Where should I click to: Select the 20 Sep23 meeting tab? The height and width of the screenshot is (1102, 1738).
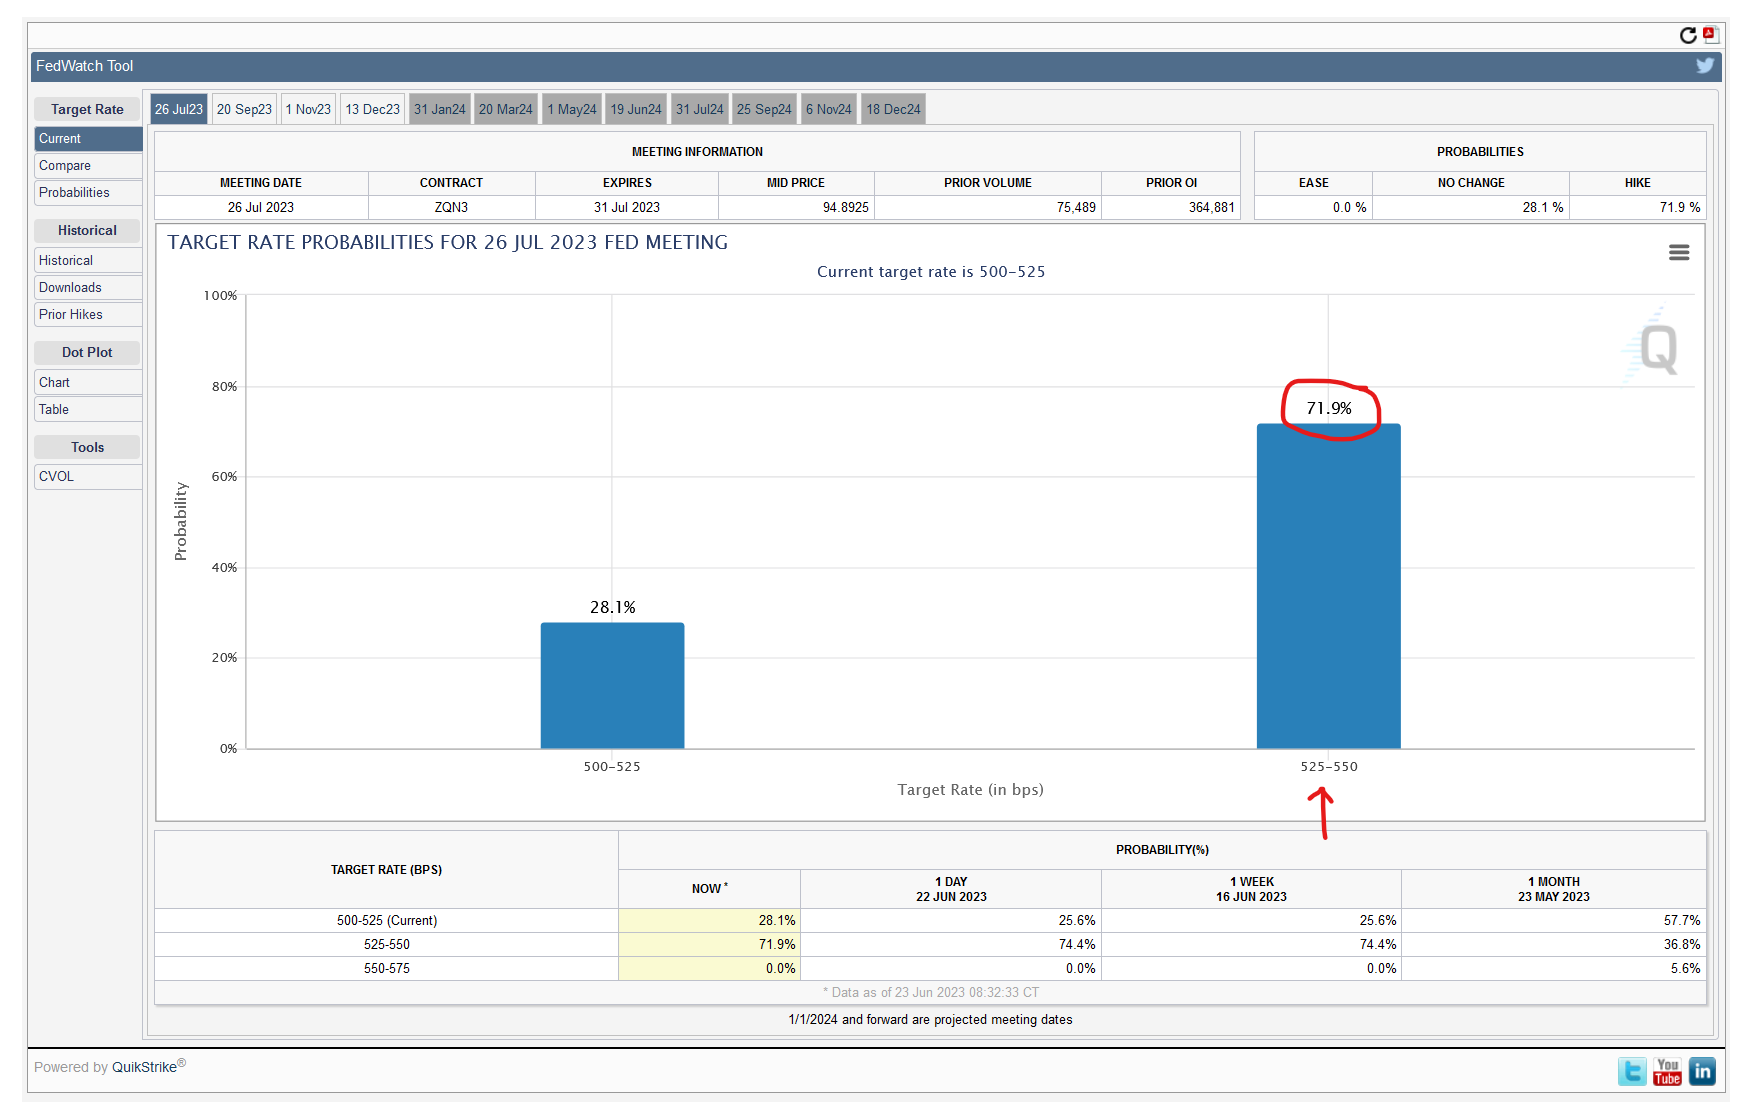pyautogui.click(x=244, y=110)
